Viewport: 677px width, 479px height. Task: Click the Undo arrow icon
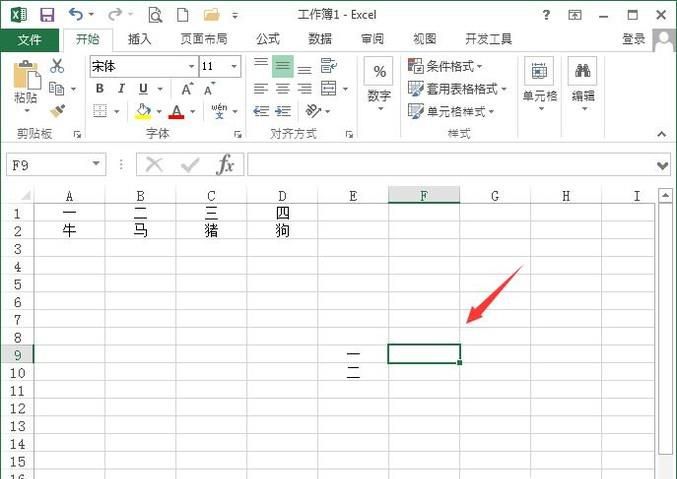click(x=76, y=15)
